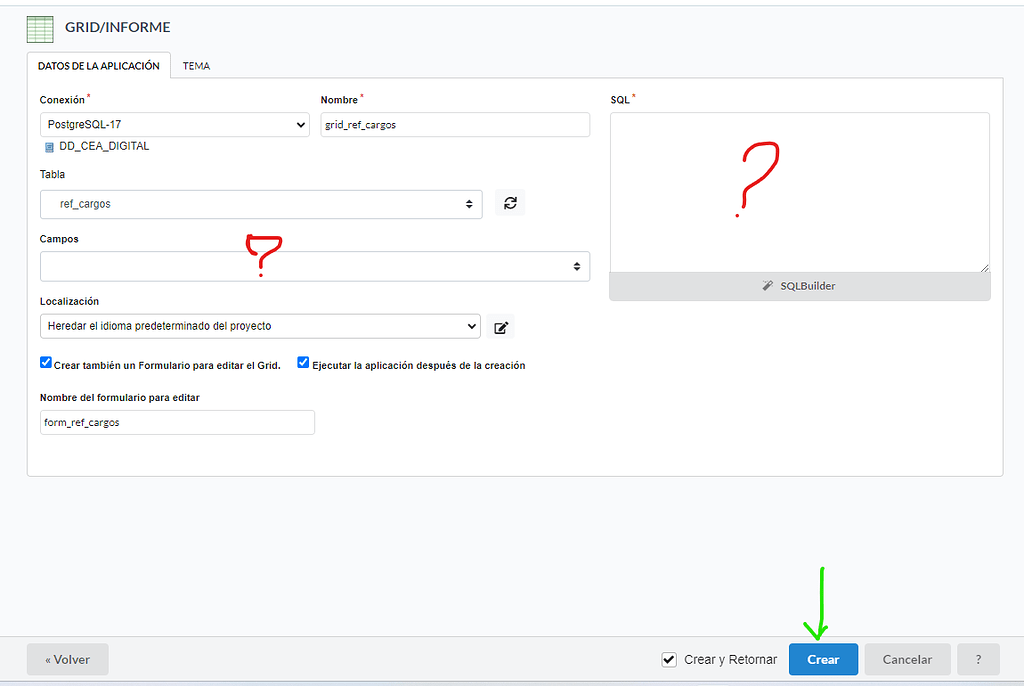The image size is (1024, 686).
Task: Open the Conexión dropdown showing PostgreSQL-17
Action: pos(175,124)
